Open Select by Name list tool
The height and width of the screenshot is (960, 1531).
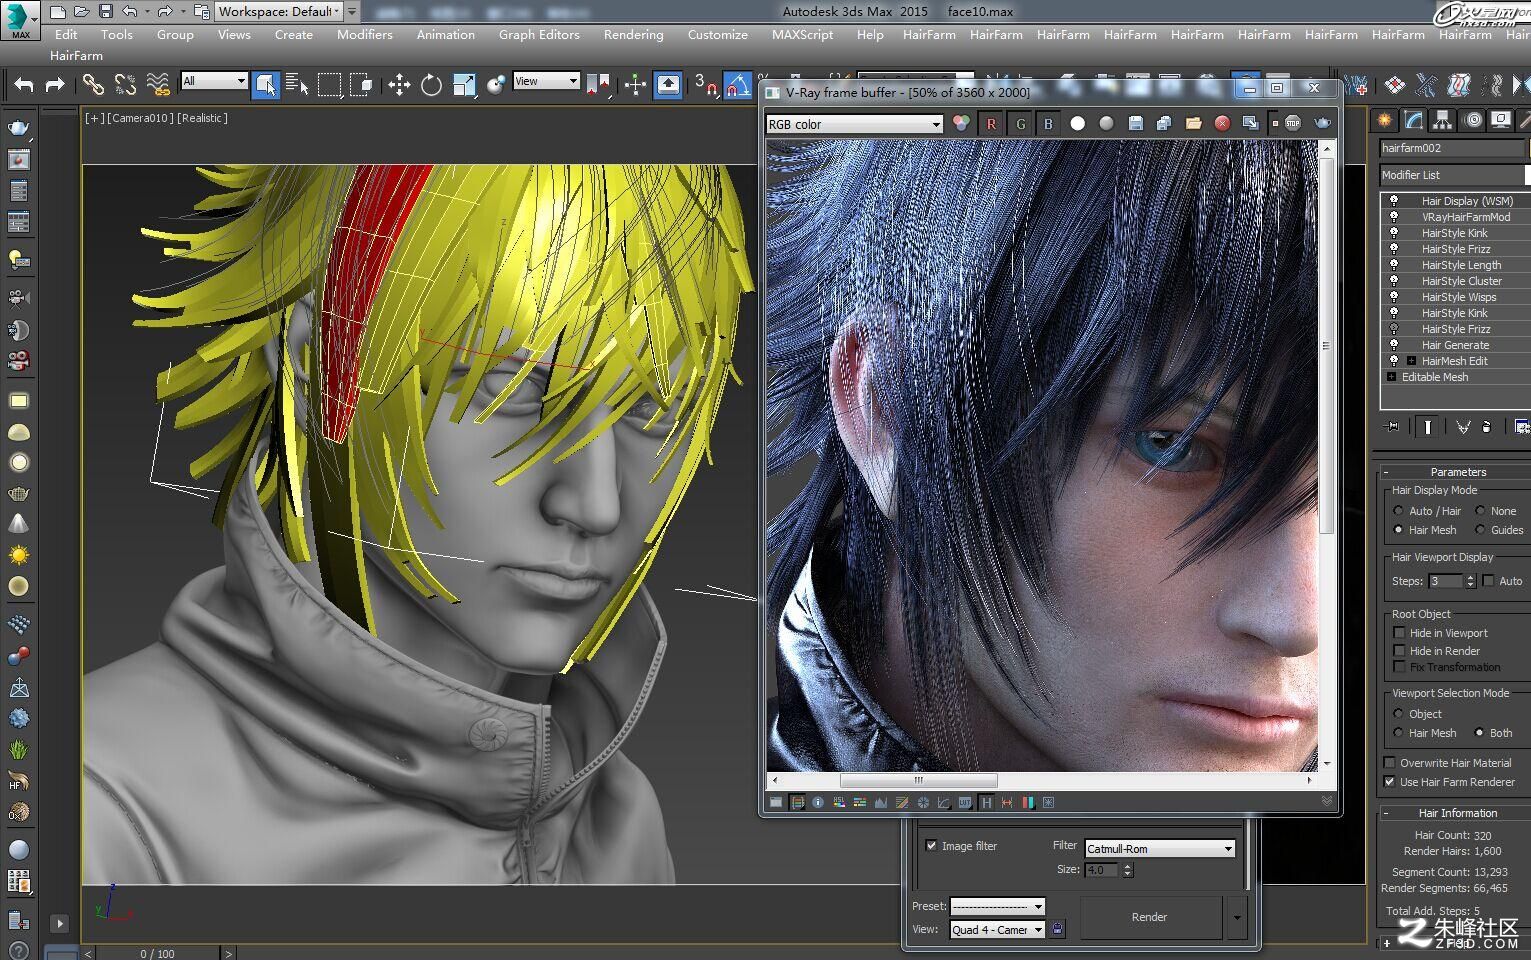(297, 85)
